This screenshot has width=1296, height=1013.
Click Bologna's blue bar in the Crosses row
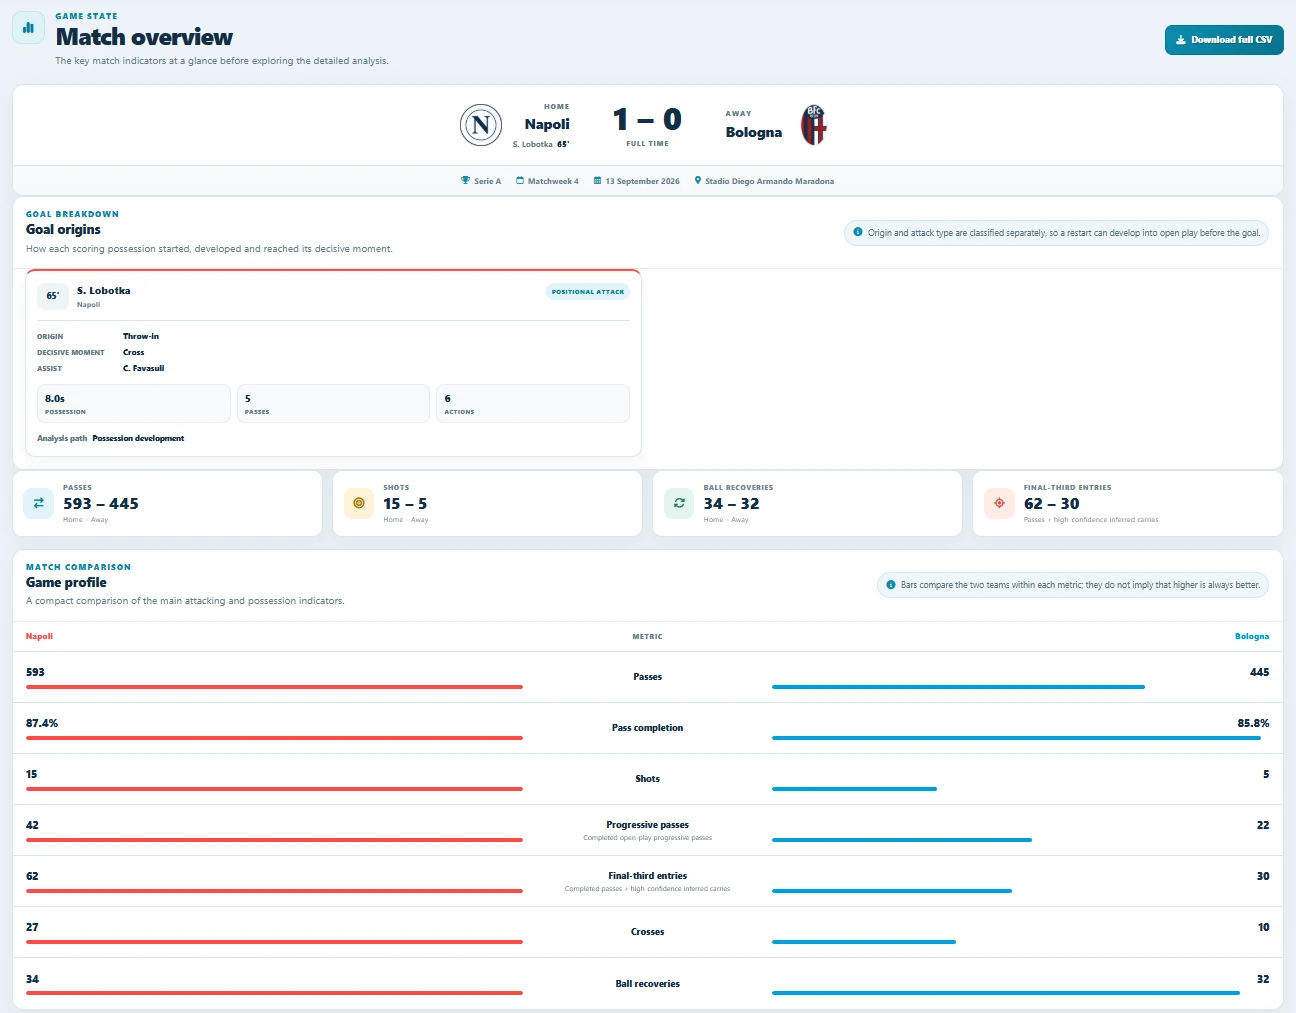point(864,942)
